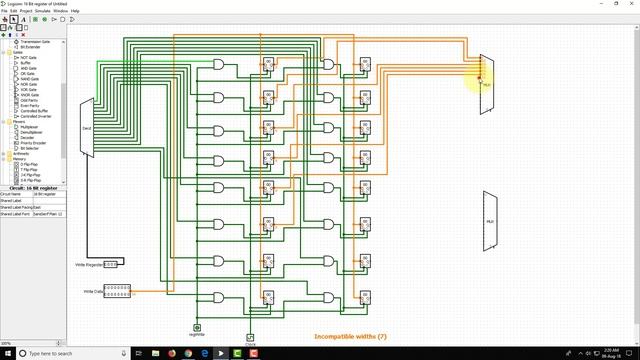640x360 pixels.
Task: Pick the AND gate toolbar icon
Action: tap(63, 19)
